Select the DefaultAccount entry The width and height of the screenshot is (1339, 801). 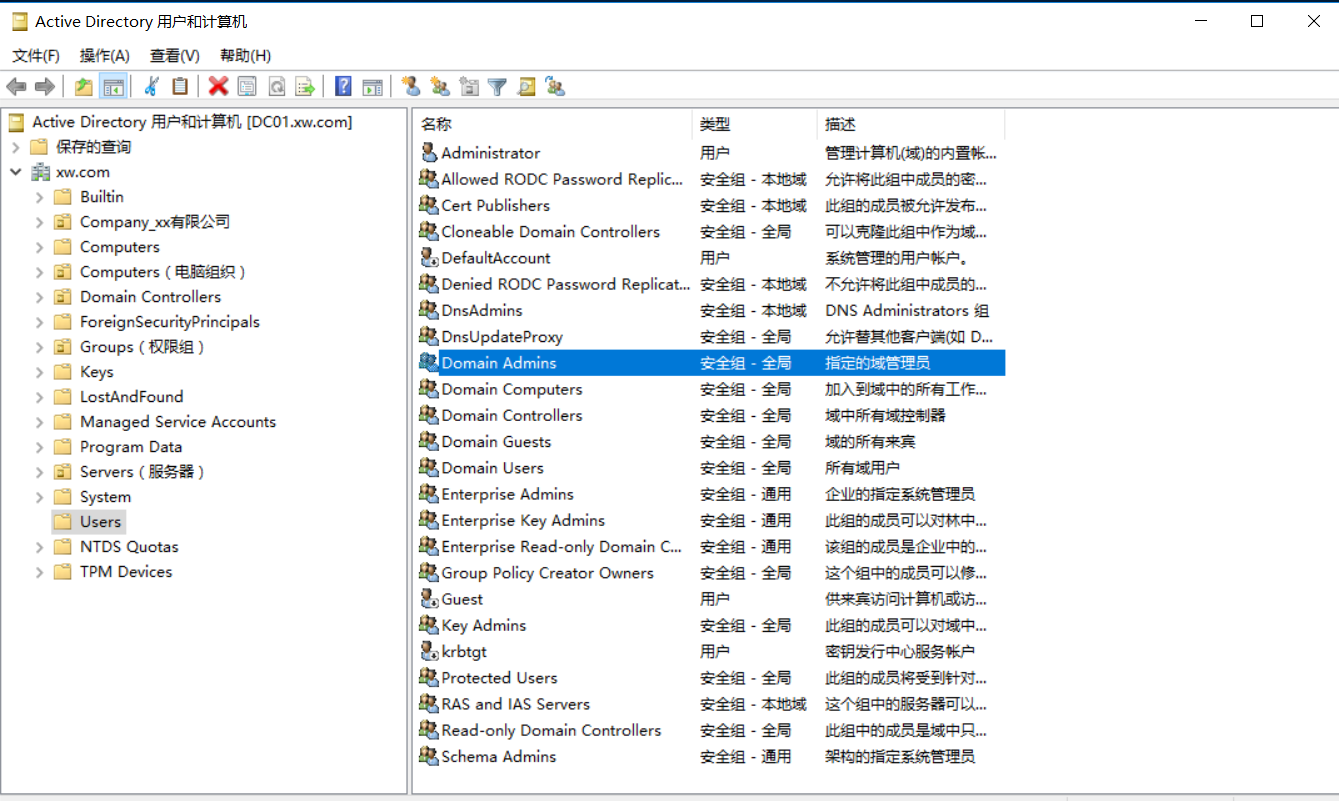point(496,258)
